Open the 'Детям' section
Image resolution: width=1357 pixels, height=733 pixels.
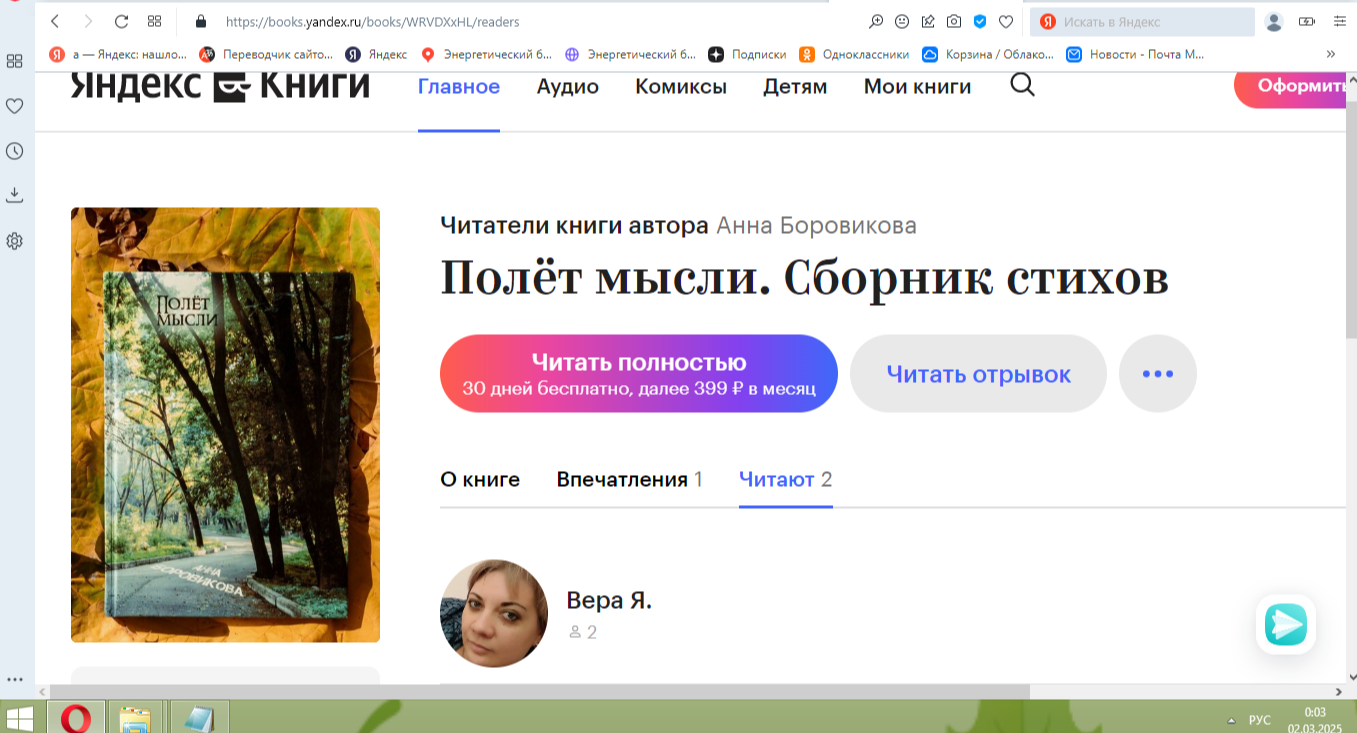(x=795, y=87)
